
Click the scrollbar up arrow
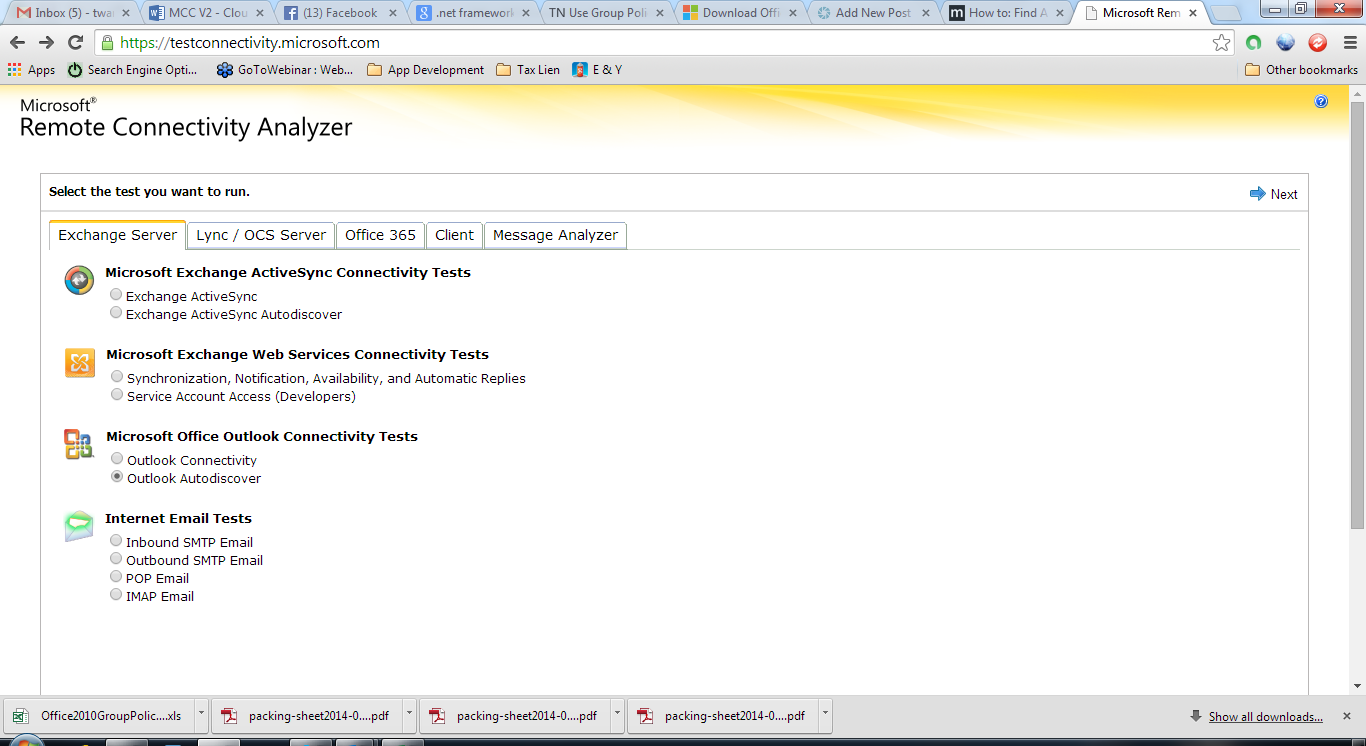[1357, 93]
